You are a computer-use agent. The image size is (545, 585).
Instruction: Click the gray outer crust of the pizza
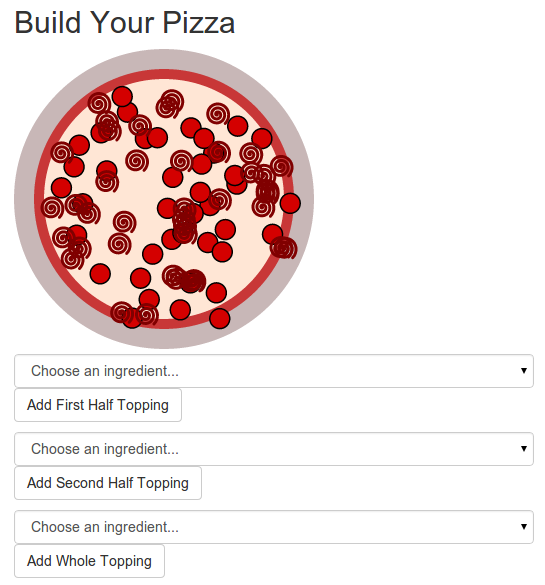[x=164, y=59]
